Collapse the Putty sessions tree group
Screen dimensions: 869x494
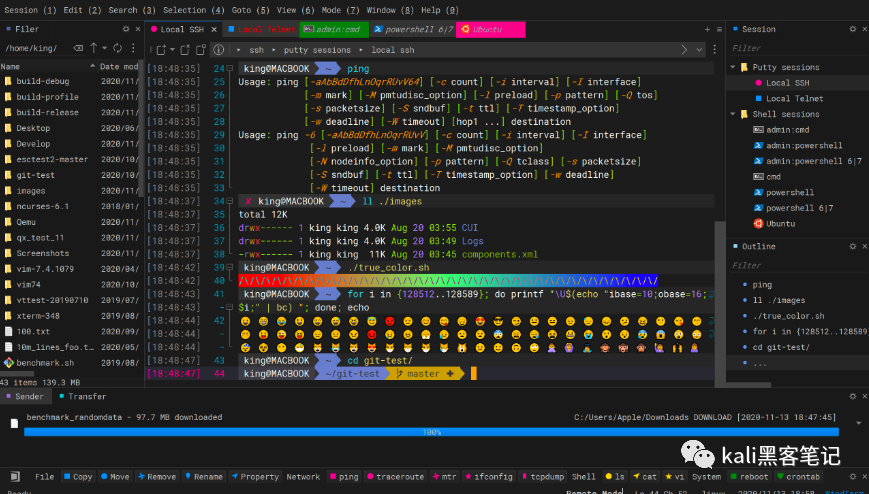pyautogui.click(x=733, y=68)
